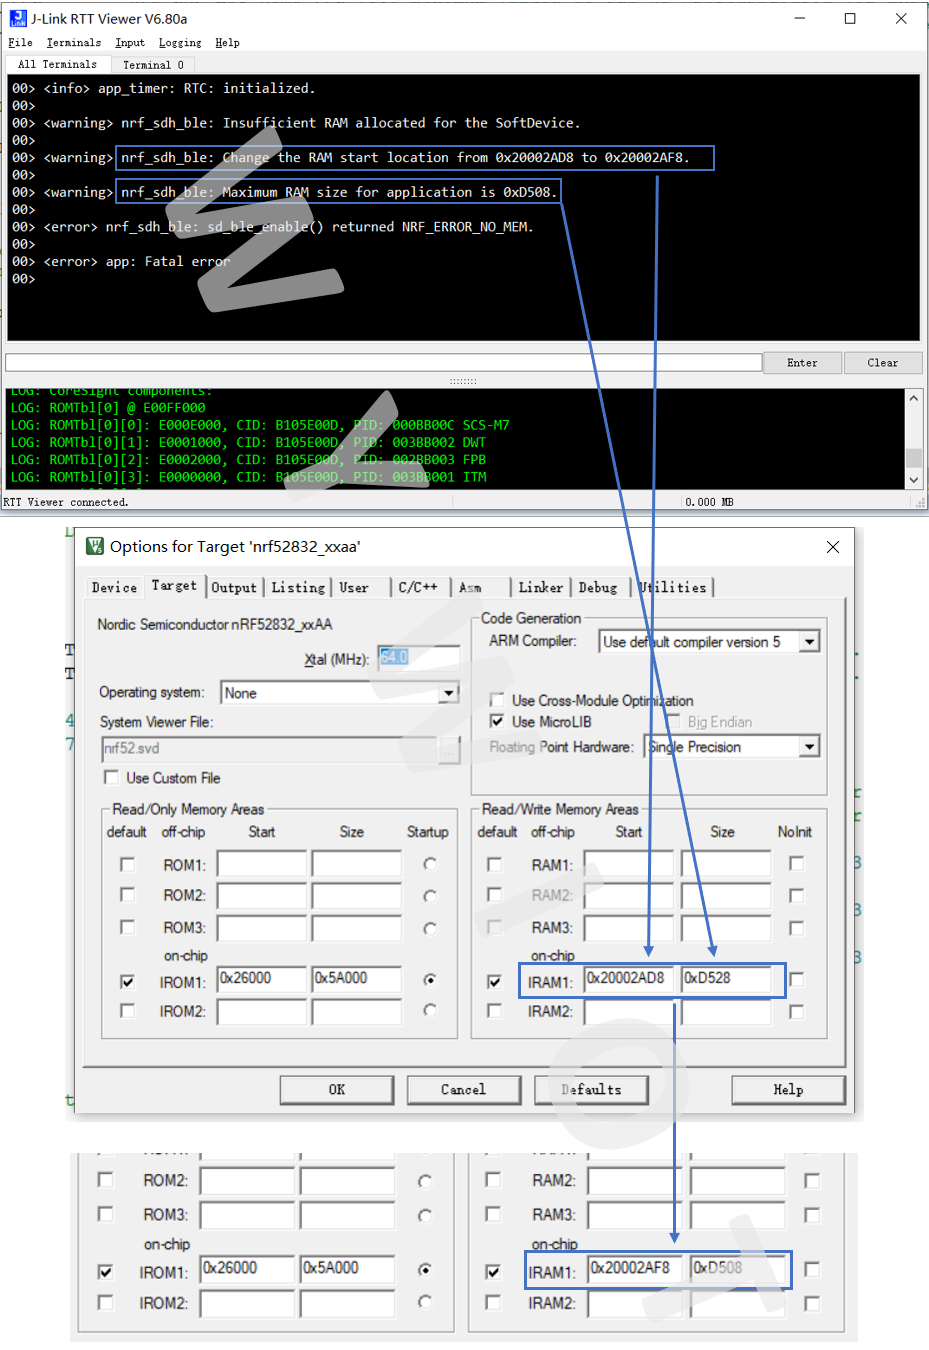The image size is (929, 1350).
Task: Click the J-Link RTT Viewer app icon
Action: (18, 18)
